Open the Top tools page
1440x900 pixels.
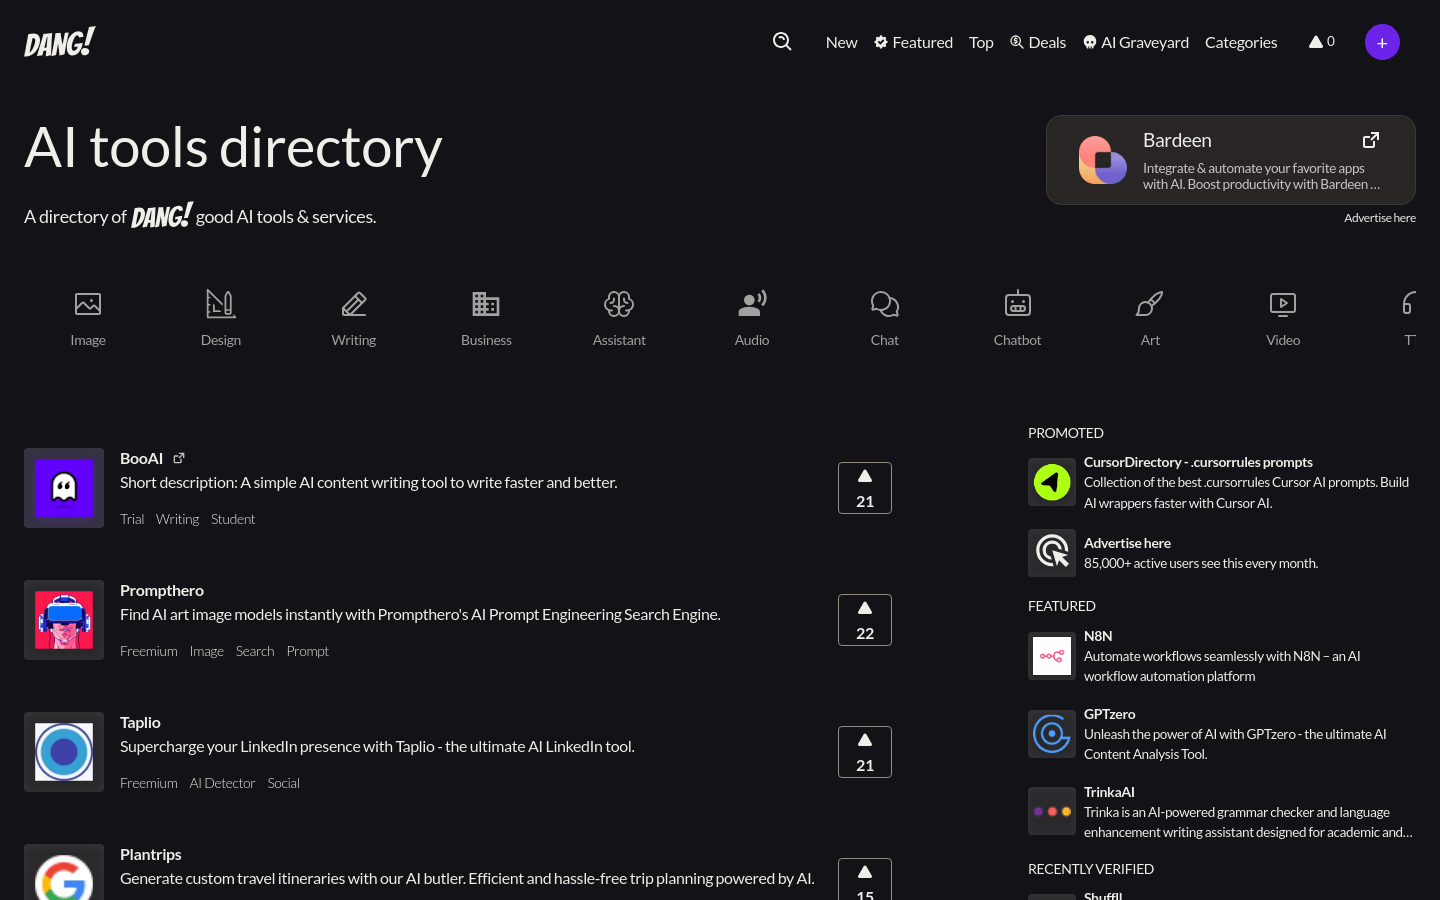981,42
